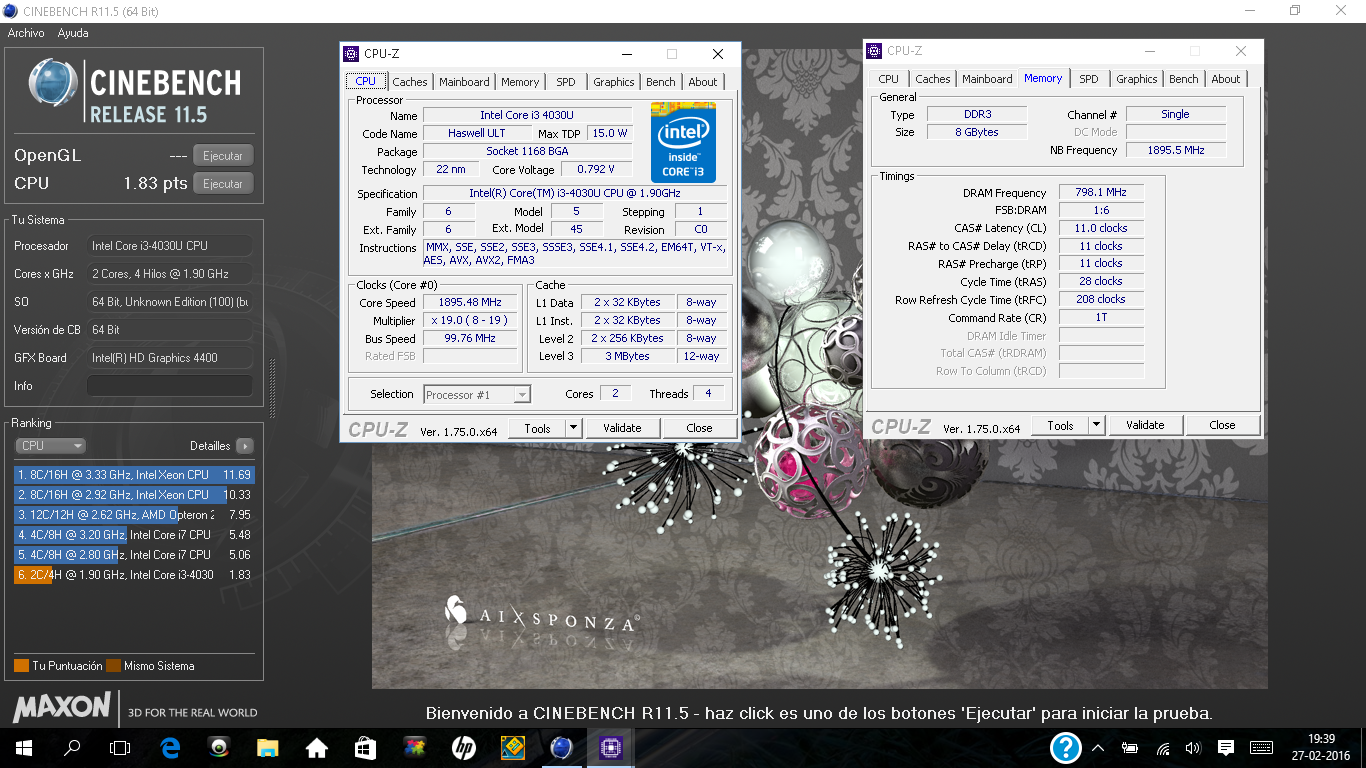Launch Microsoft Edge from taskbar
The height and width of the screenshot is (768, 1366).
(170, 747)
